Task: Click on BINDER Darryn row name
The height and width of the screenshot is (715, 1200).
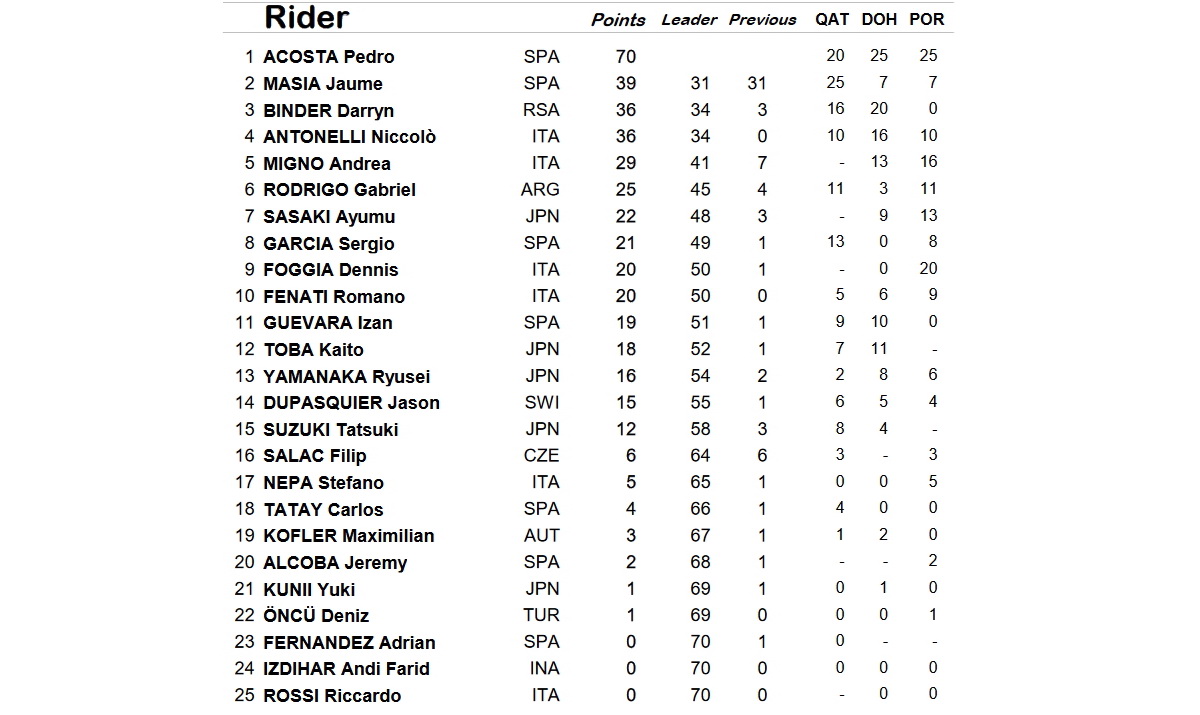Action: tap(328, 111)
